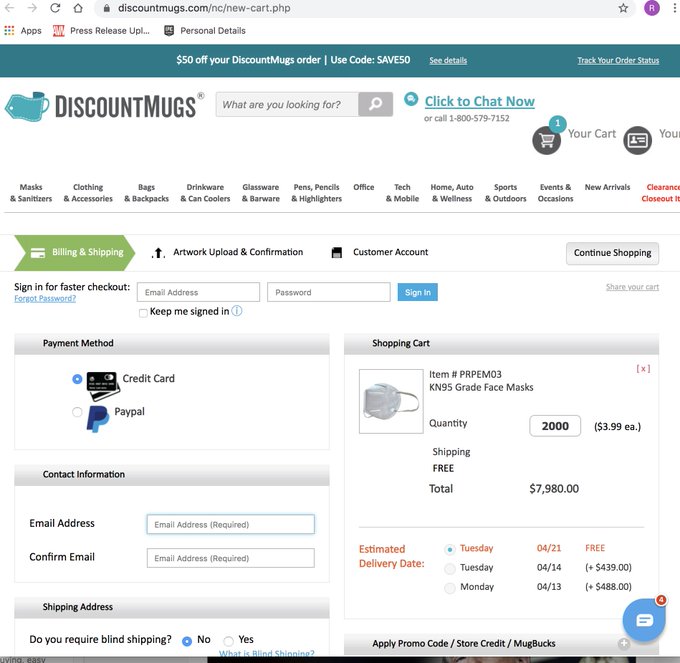Focus the Confirm Email field

[231, 558]
